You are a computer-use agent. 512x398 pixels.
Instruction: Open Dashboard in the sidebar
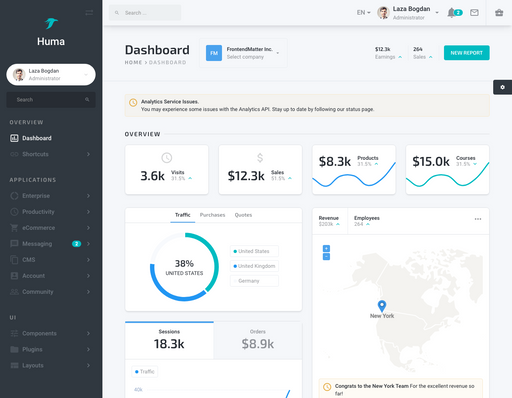click(51, 138)
